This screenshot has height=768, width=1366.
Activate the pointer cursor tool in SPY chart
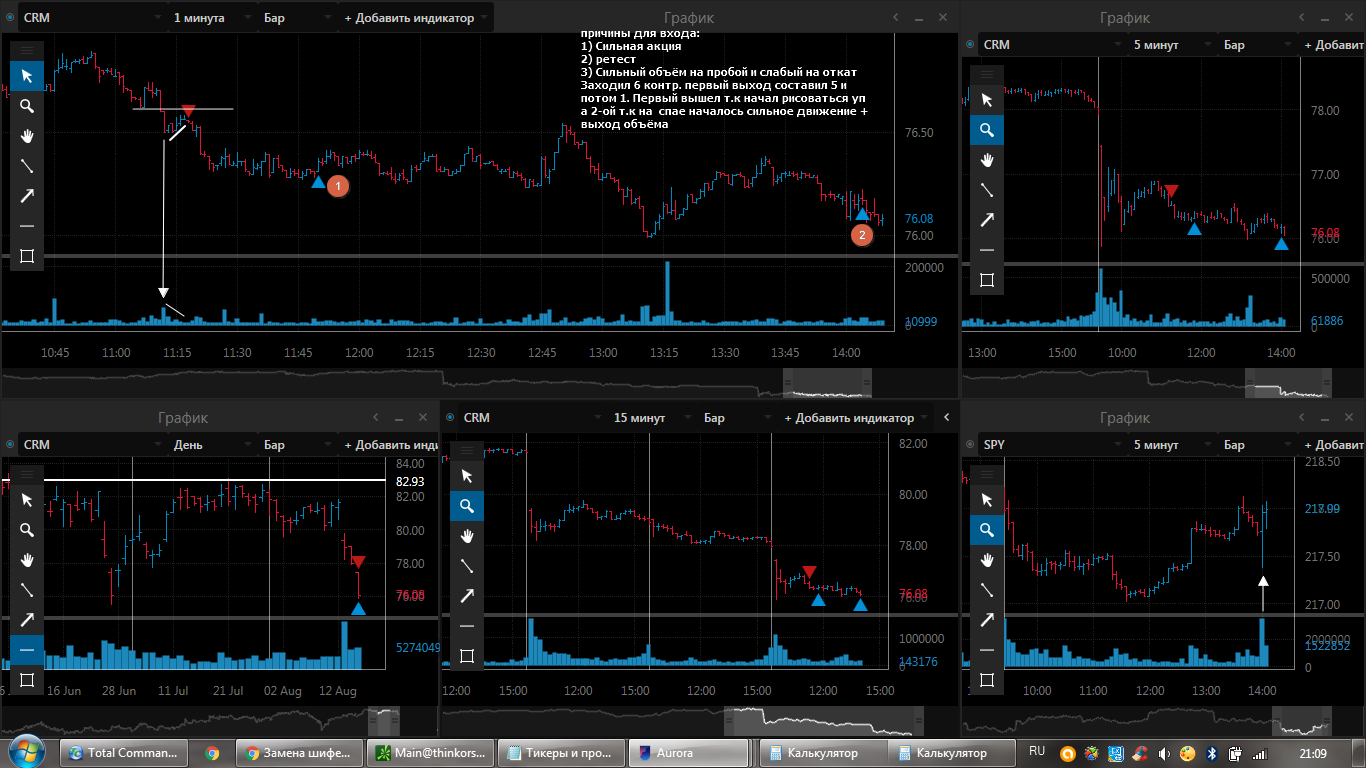[987, 499]
